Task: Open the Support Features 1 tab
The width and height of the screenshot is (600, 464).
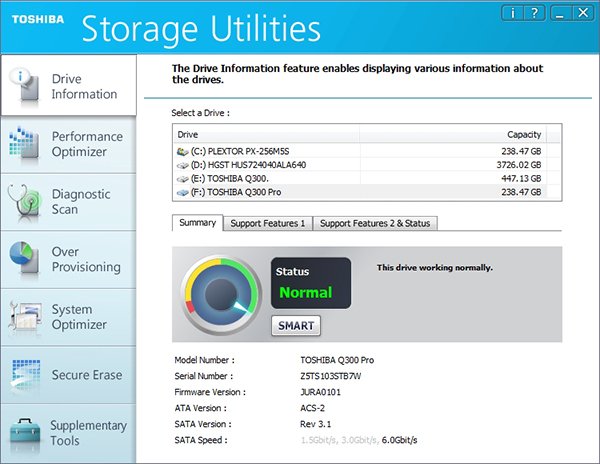Action: coord(268,223)
